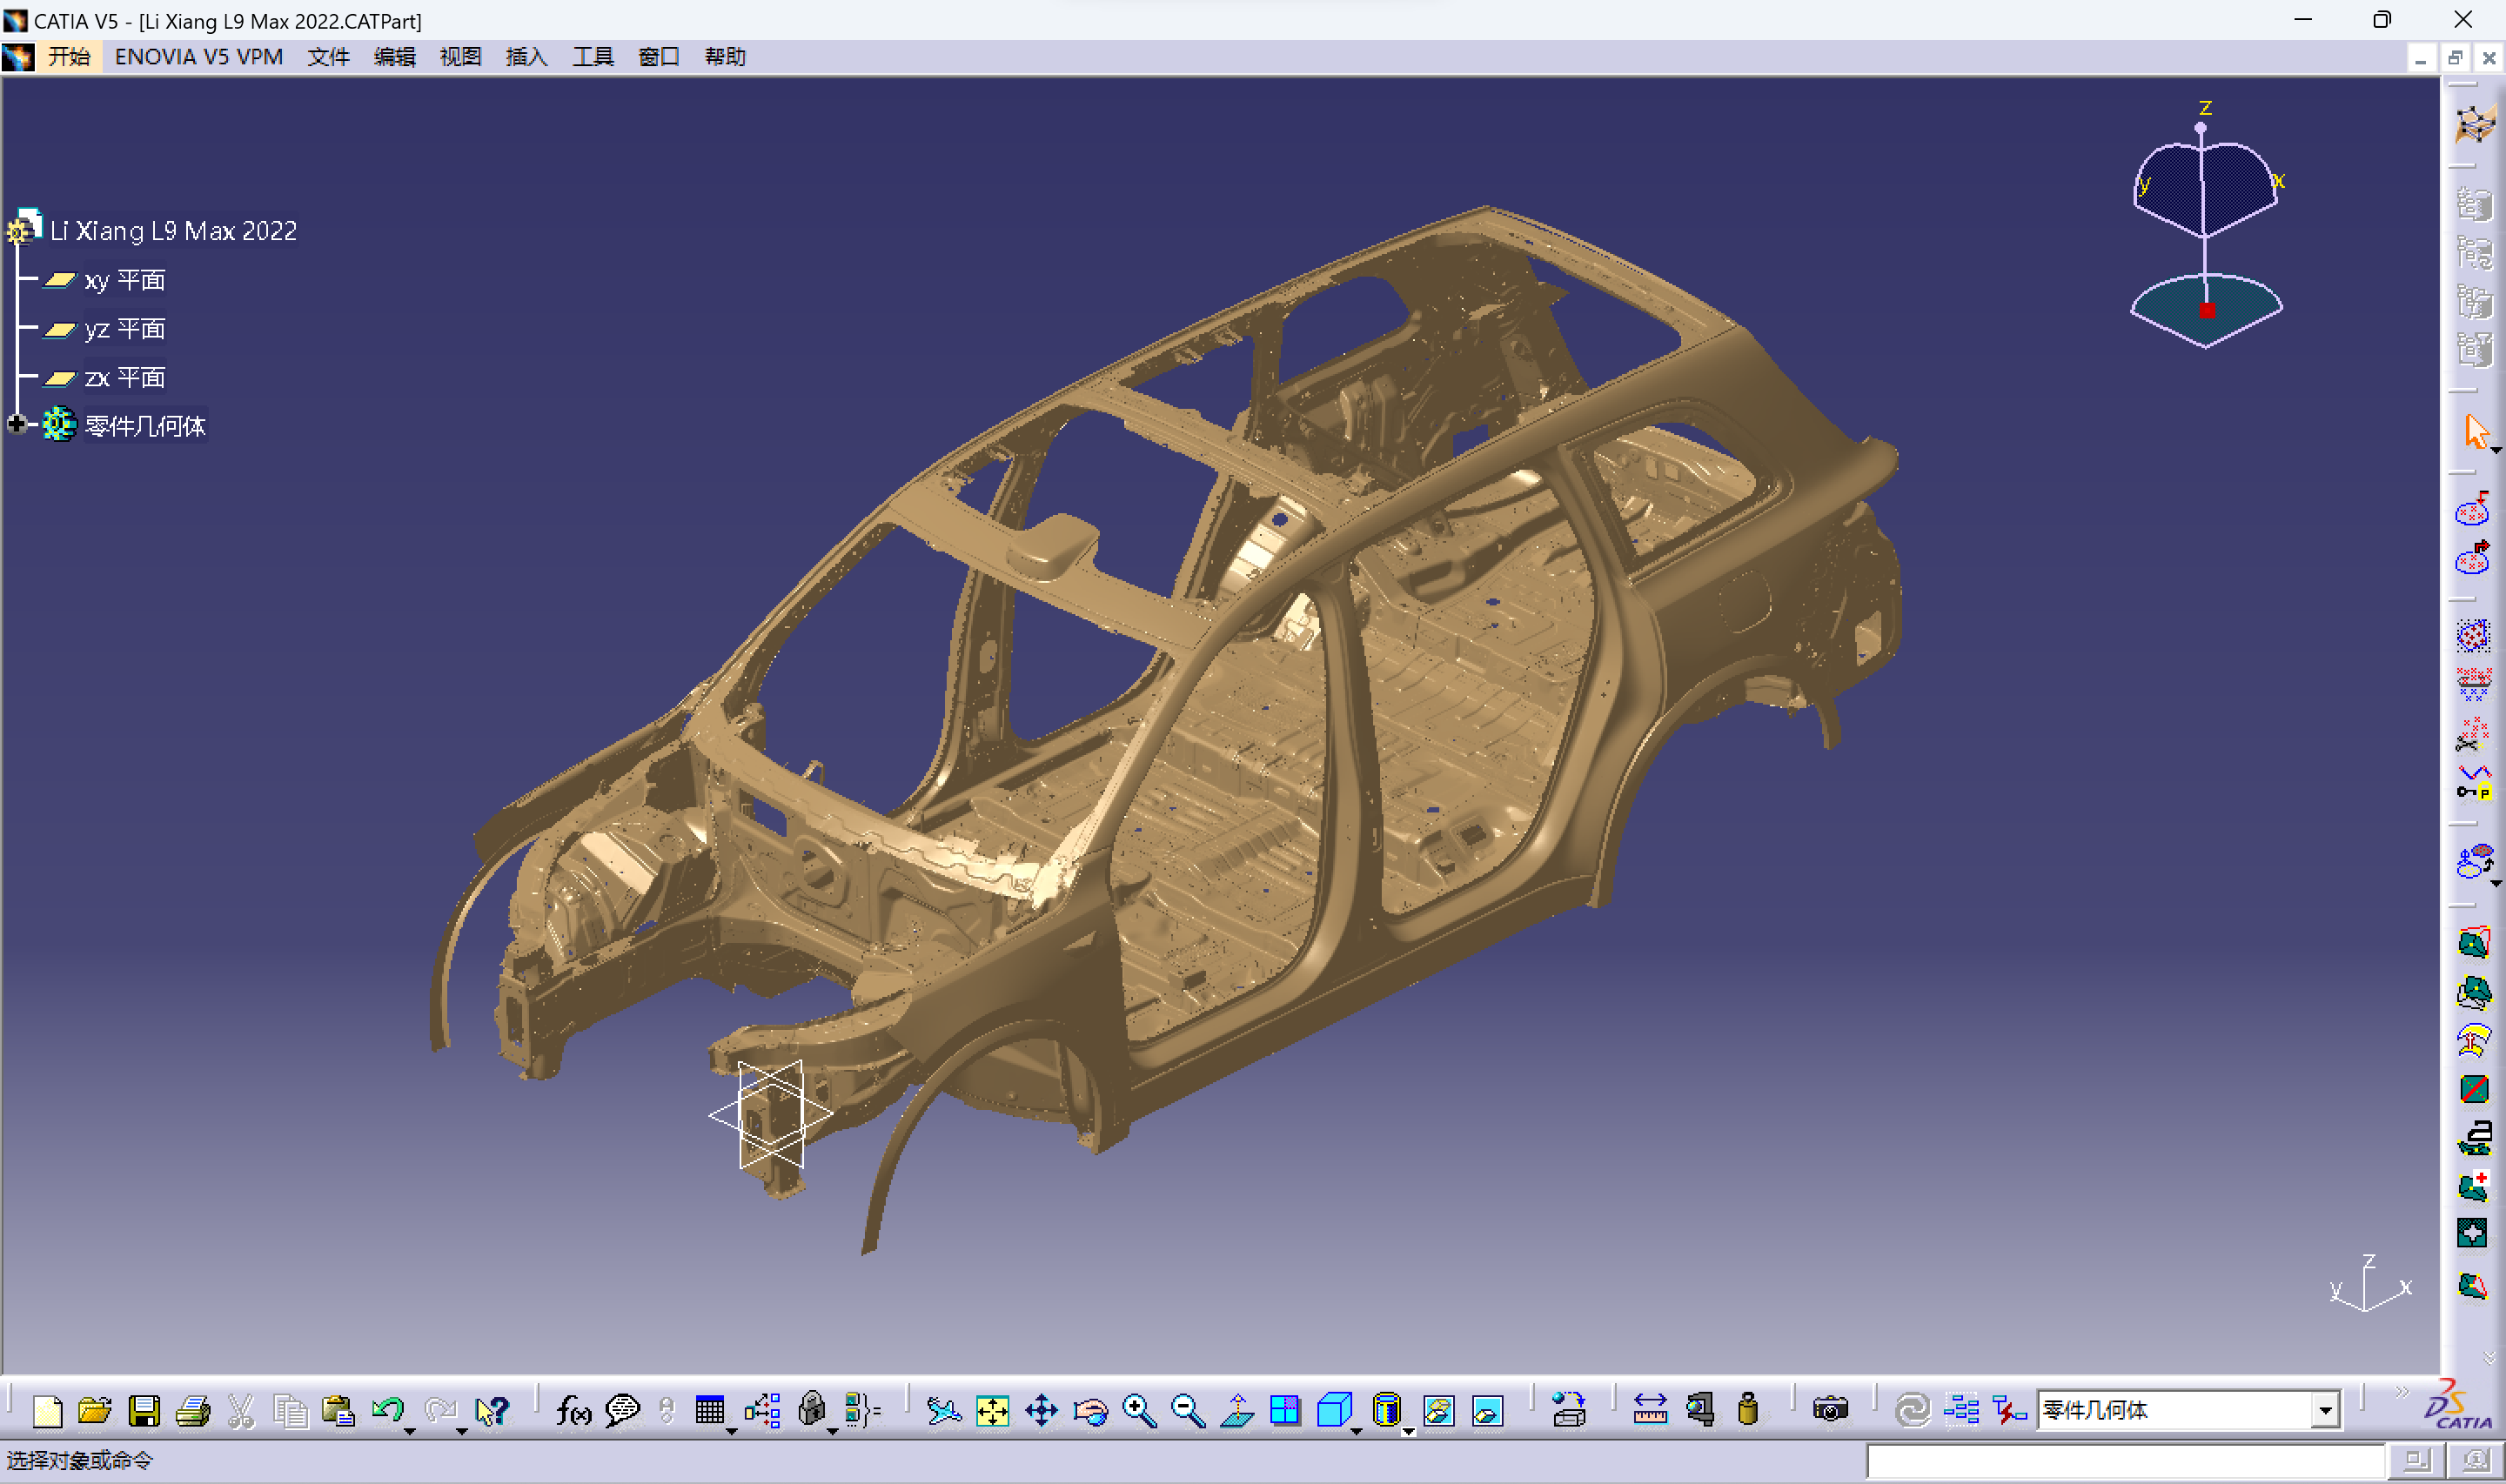Save the part with the floppy icon

tap(144, 1411)
